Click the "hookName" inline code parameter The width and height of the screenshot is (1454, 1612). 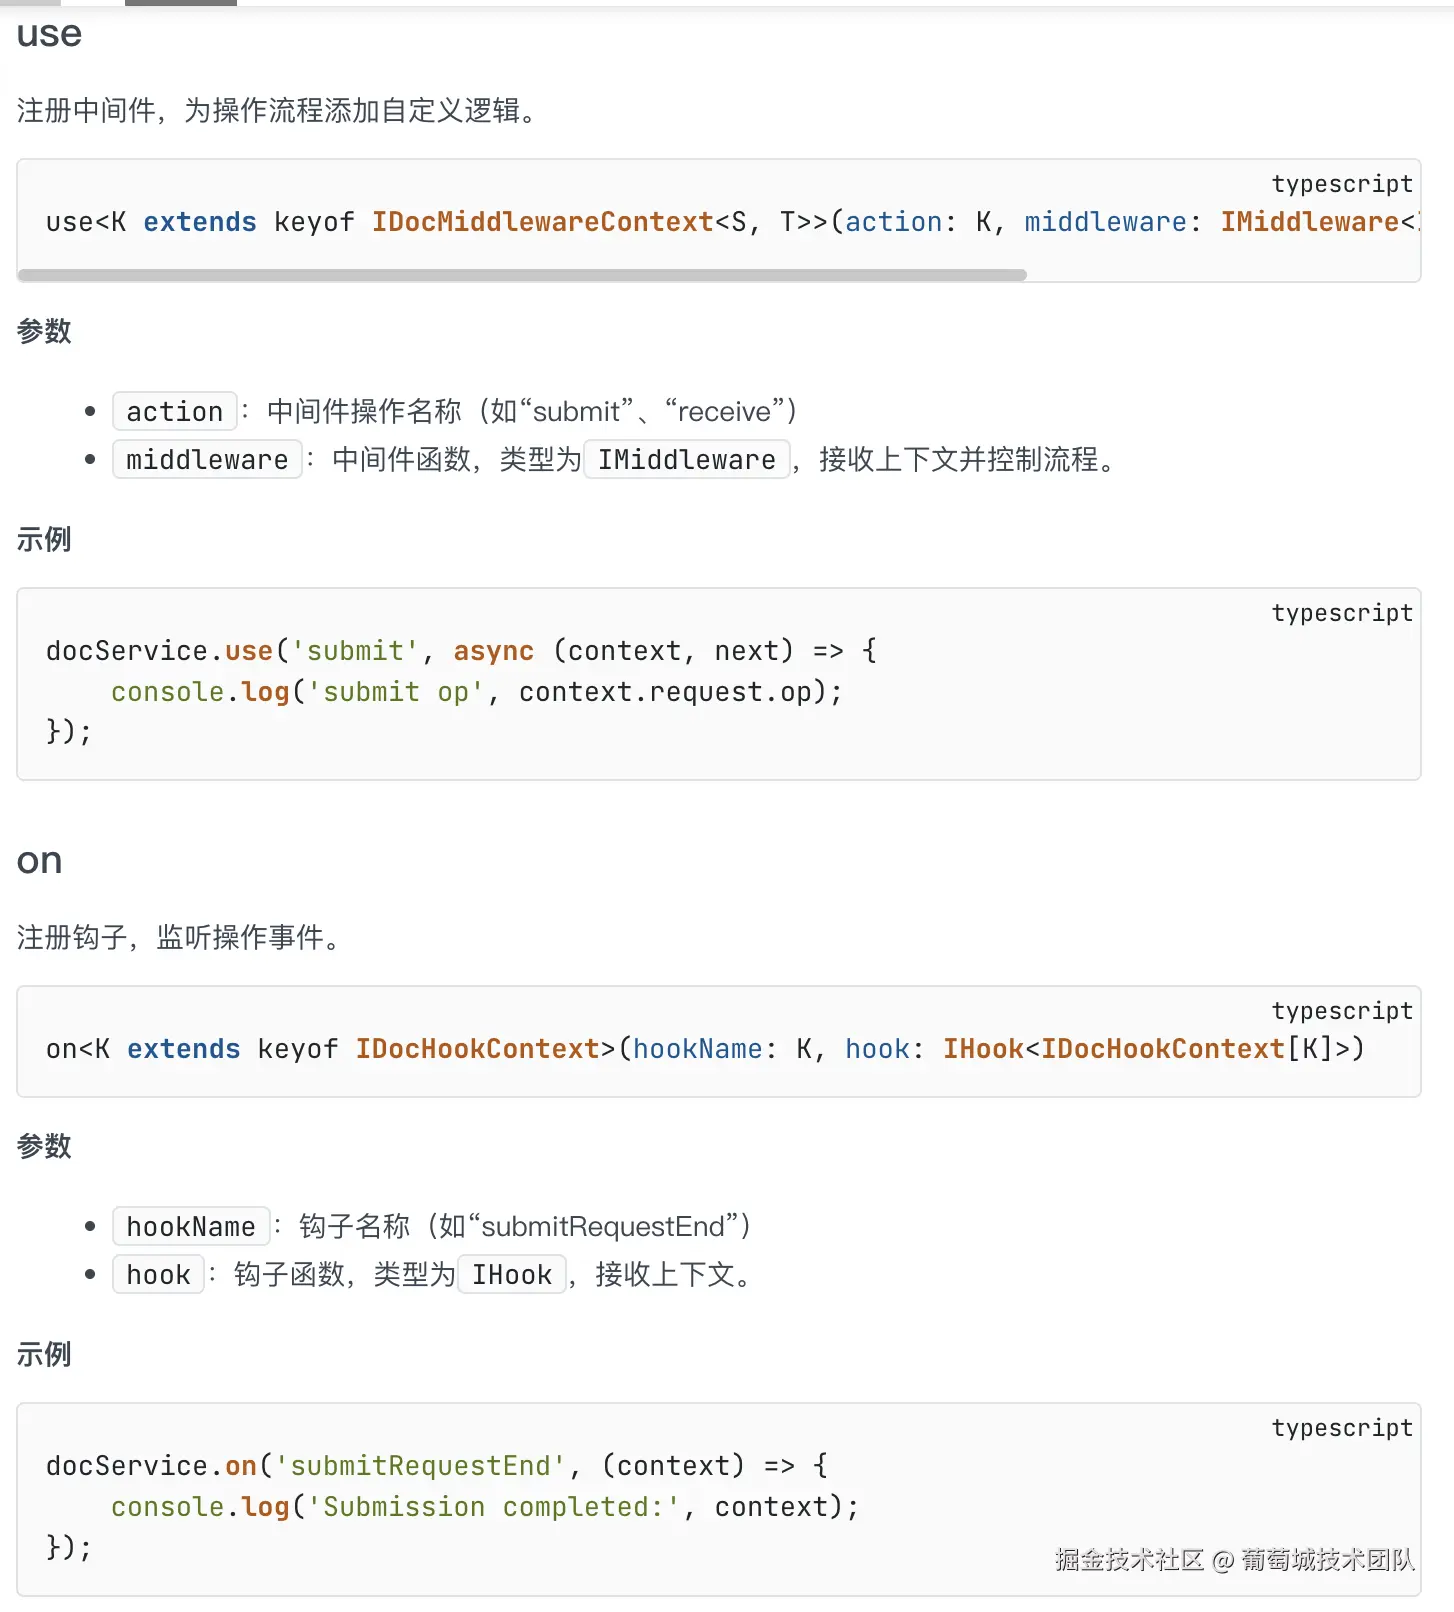[191, 1226]
